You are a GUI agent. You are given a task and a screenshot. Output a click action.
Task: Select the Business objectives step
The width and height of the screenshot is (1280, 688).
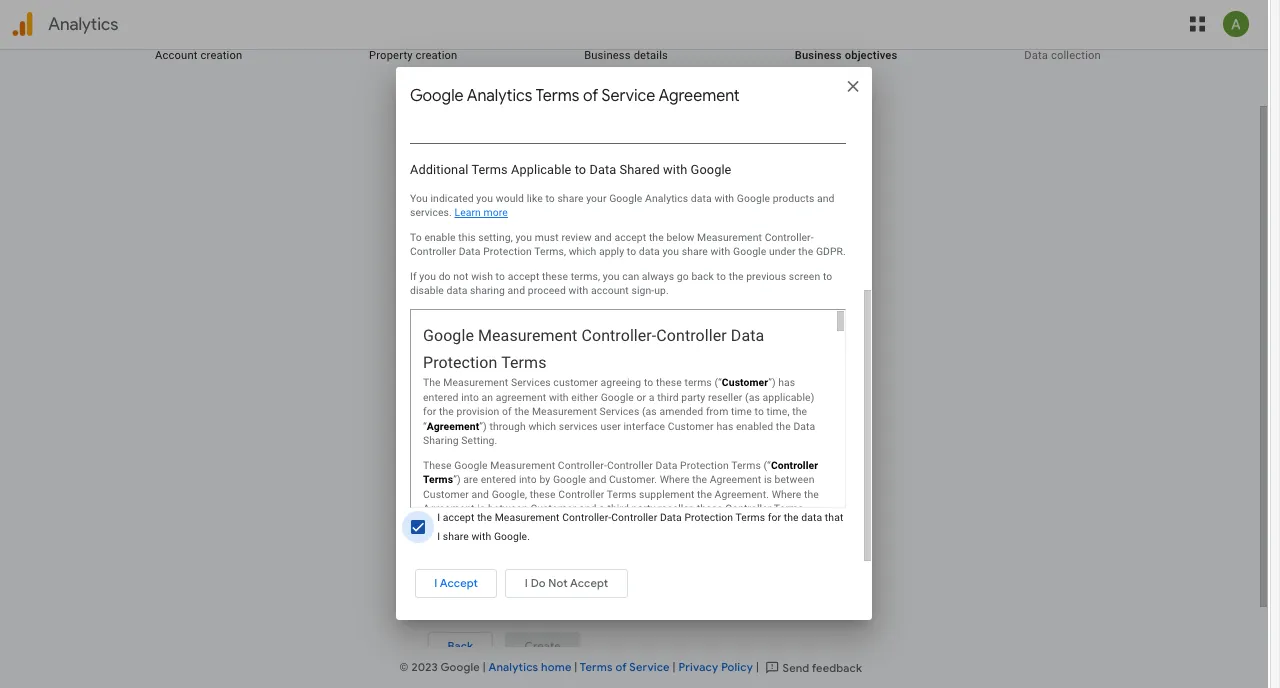pos(846,55)
